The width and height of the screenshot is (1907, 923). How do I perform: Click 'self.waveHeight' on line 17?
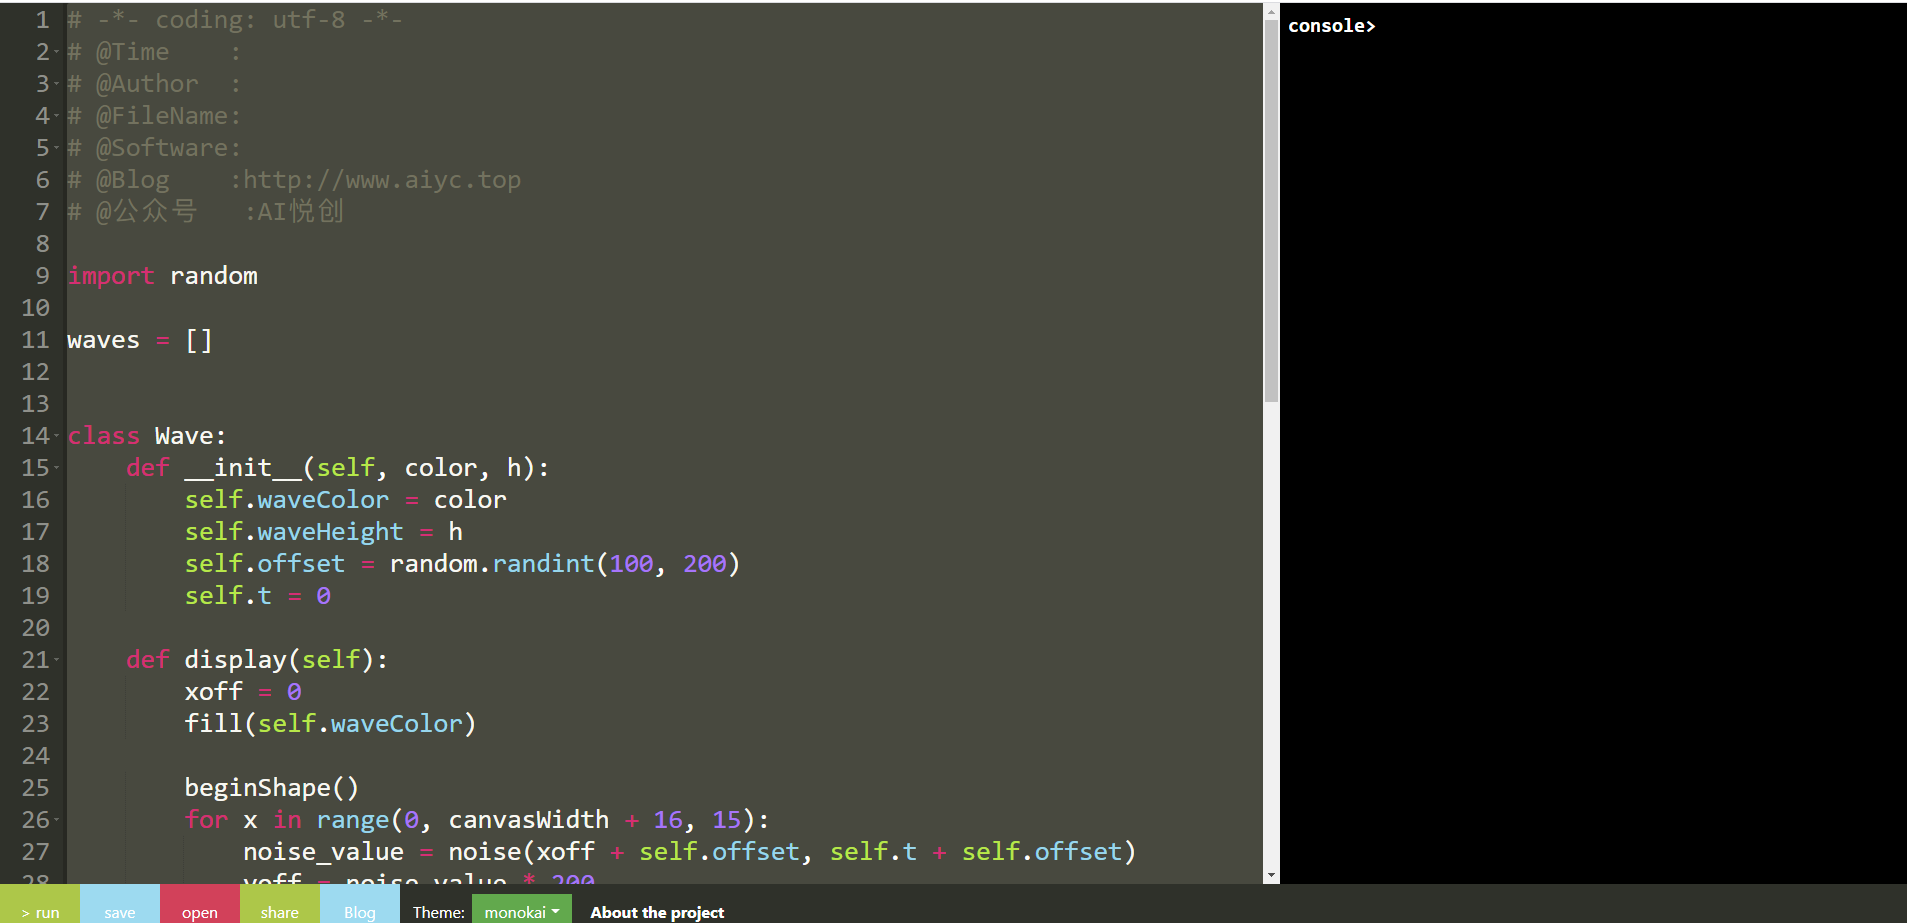pos(294,532)
